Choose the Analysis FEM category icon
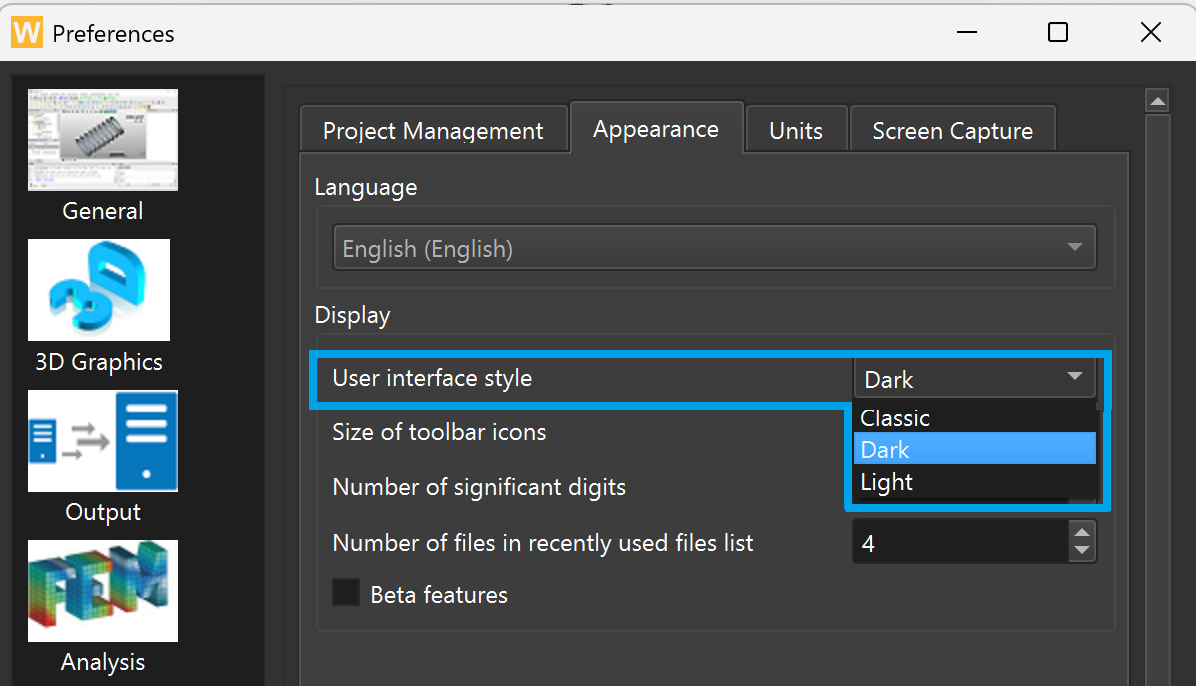This screenshot has width=1196, height=686. tap(103, 591)
